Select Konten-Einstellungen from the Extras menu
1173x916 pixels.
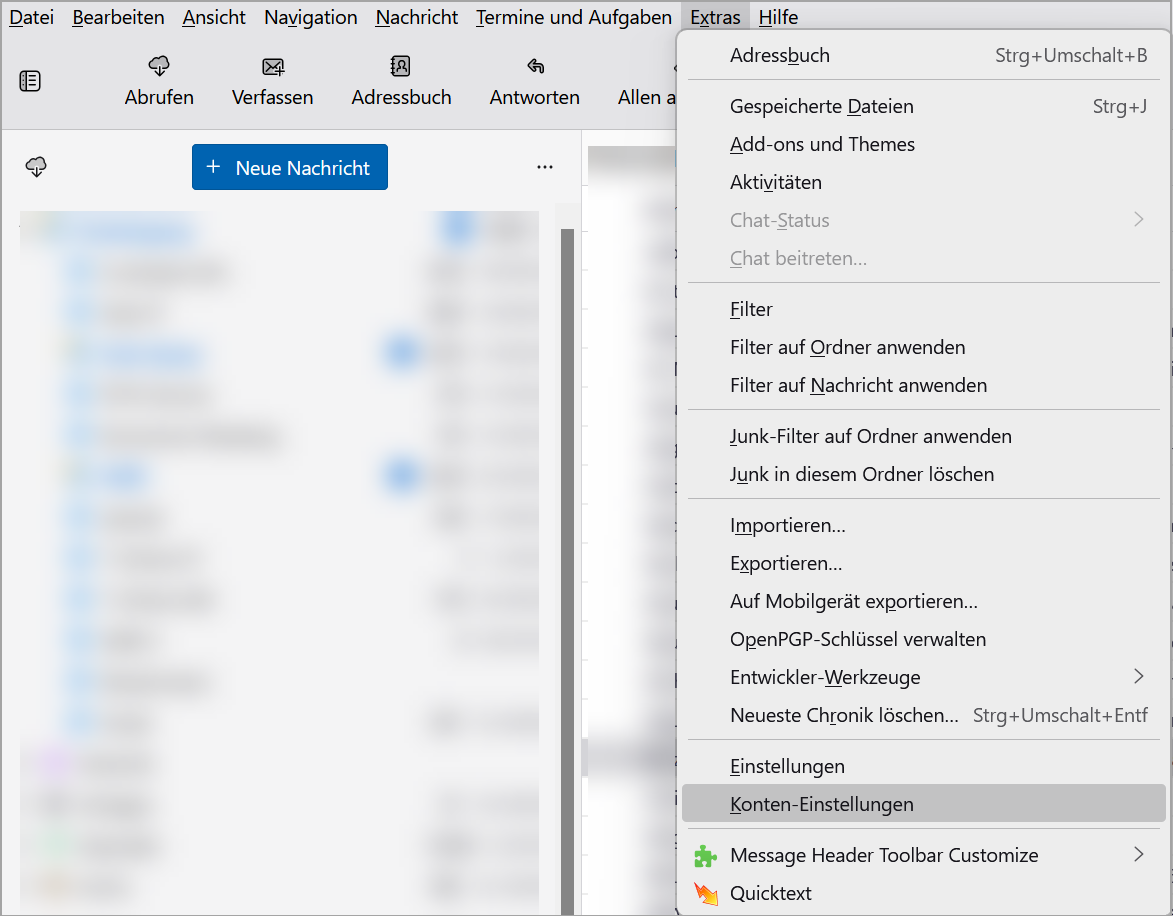tap(822, 804)
